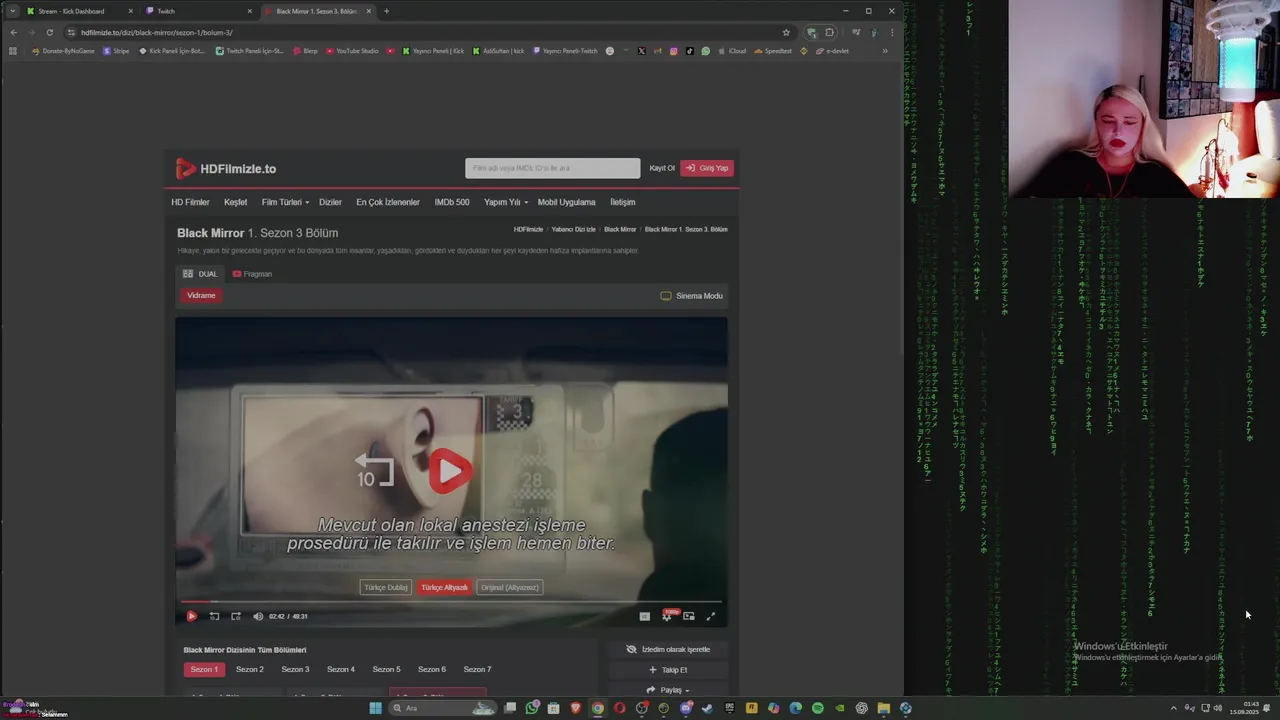Viewport: 1280px width, 720px height.
Task: Switch to Sezon 4 tab
Action: coord(341,669)
